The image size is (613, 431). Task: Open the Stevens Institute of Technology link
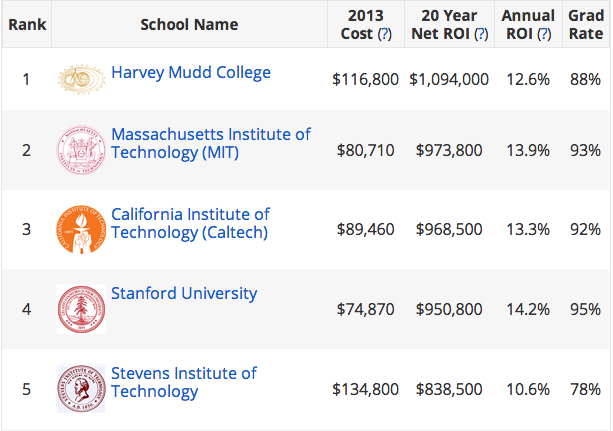click(184, 383)
